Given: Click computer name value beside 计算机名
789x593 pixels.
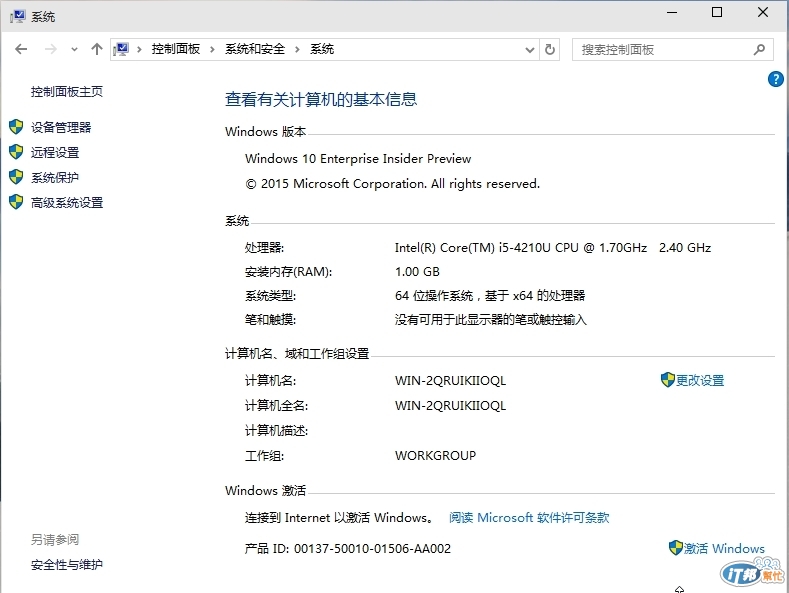Looking at the screenshot, I should [450, 381].
